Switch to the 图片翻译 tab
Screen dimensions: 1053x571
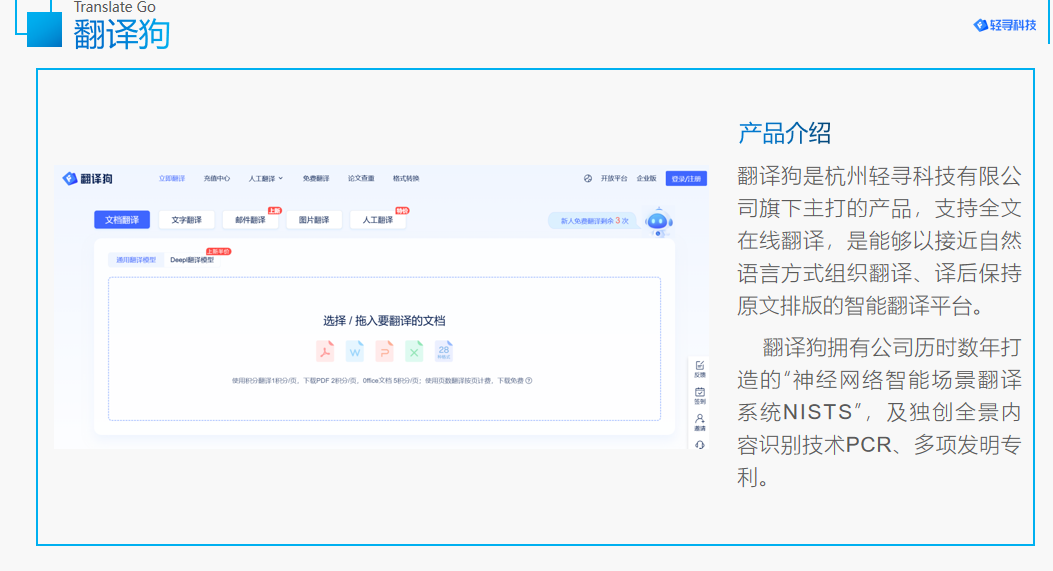point(314,220)
